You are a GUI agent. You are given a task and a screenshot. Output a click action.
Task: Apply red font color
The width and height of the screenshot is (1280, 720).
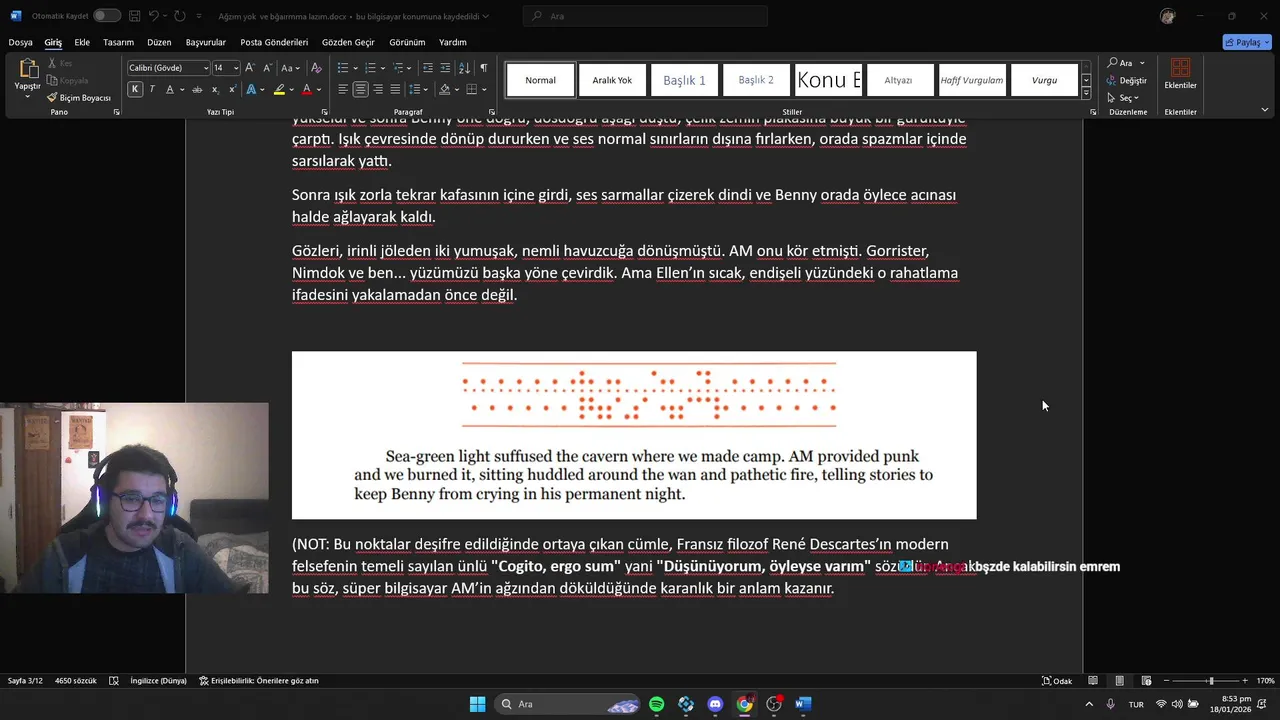[x=307, y=89]
